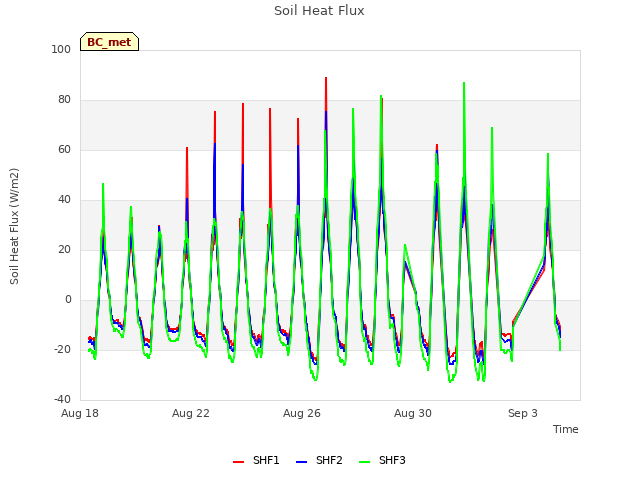Select the BC_met annotation label
The height and width of the screenshot is (480, 640).
coord(109,42)
